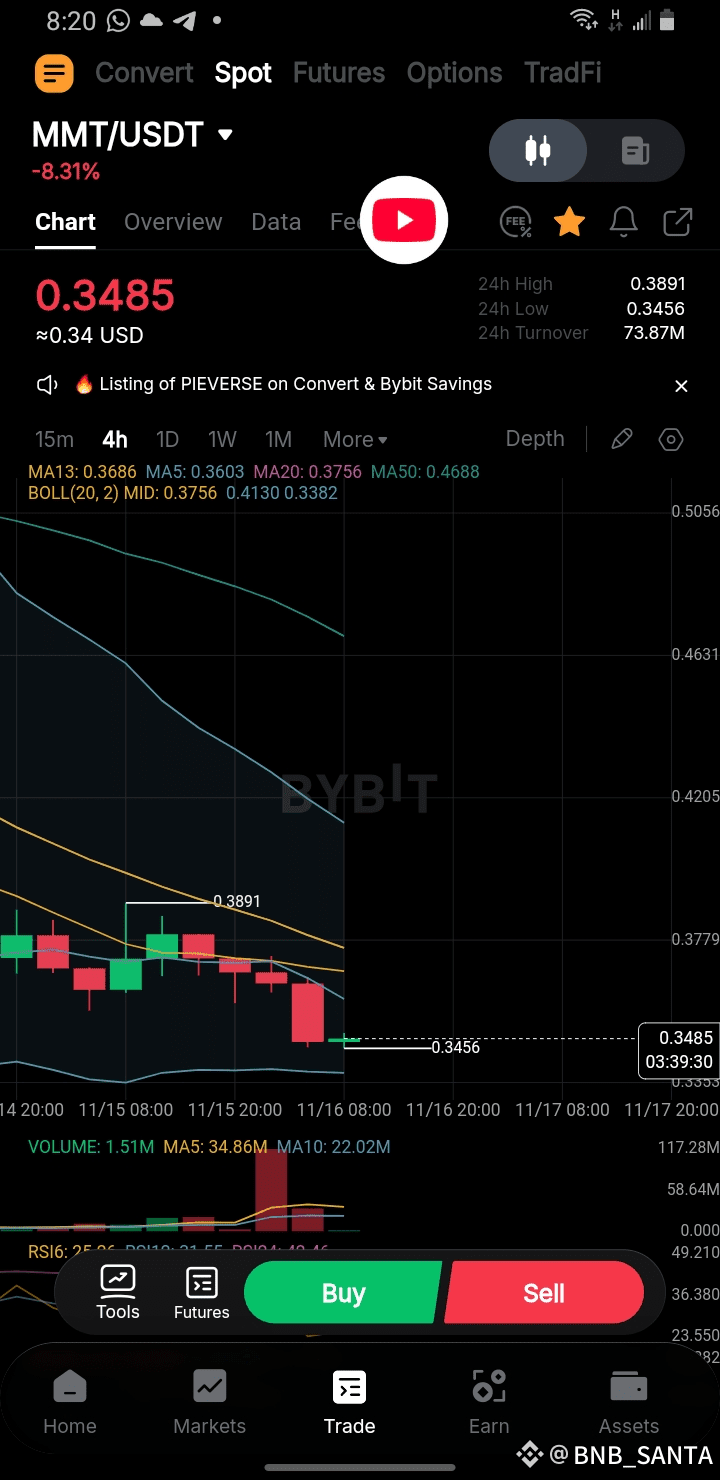Open WhatsApp notification in status bar
720x1480 pixels.
click(x=119, y=20)
